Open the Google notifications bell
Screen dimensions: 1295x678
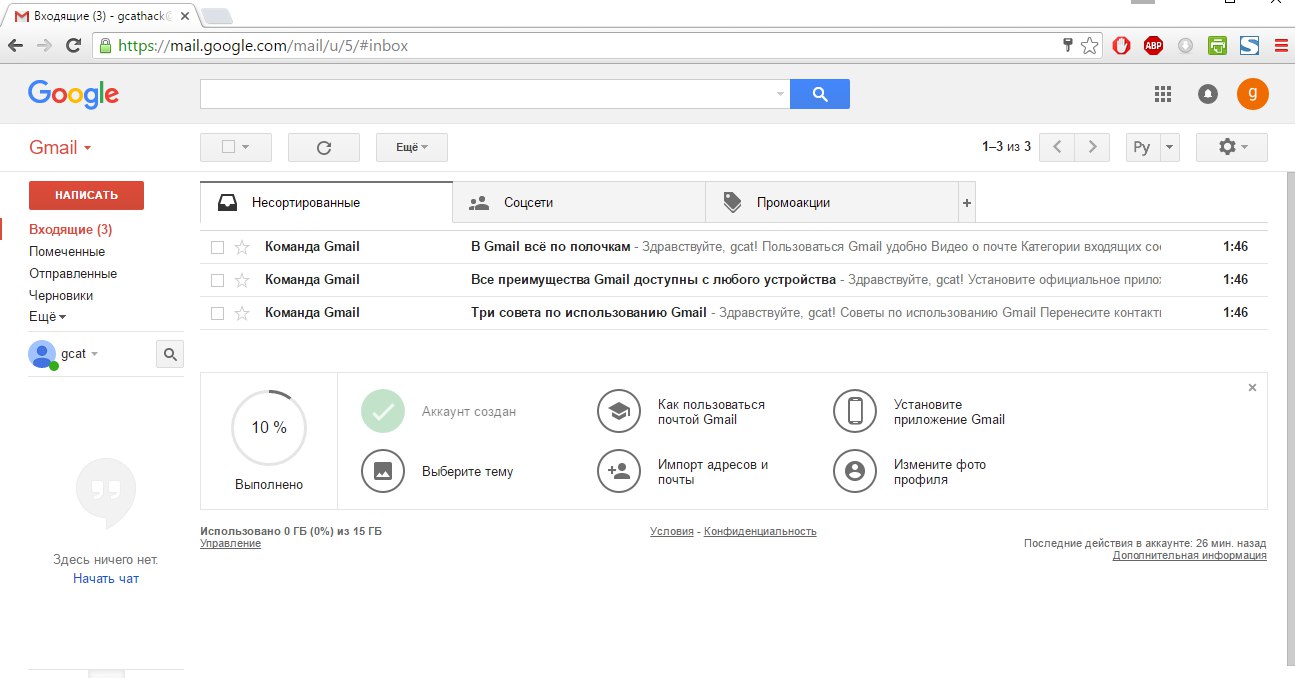coord(1208,94)
